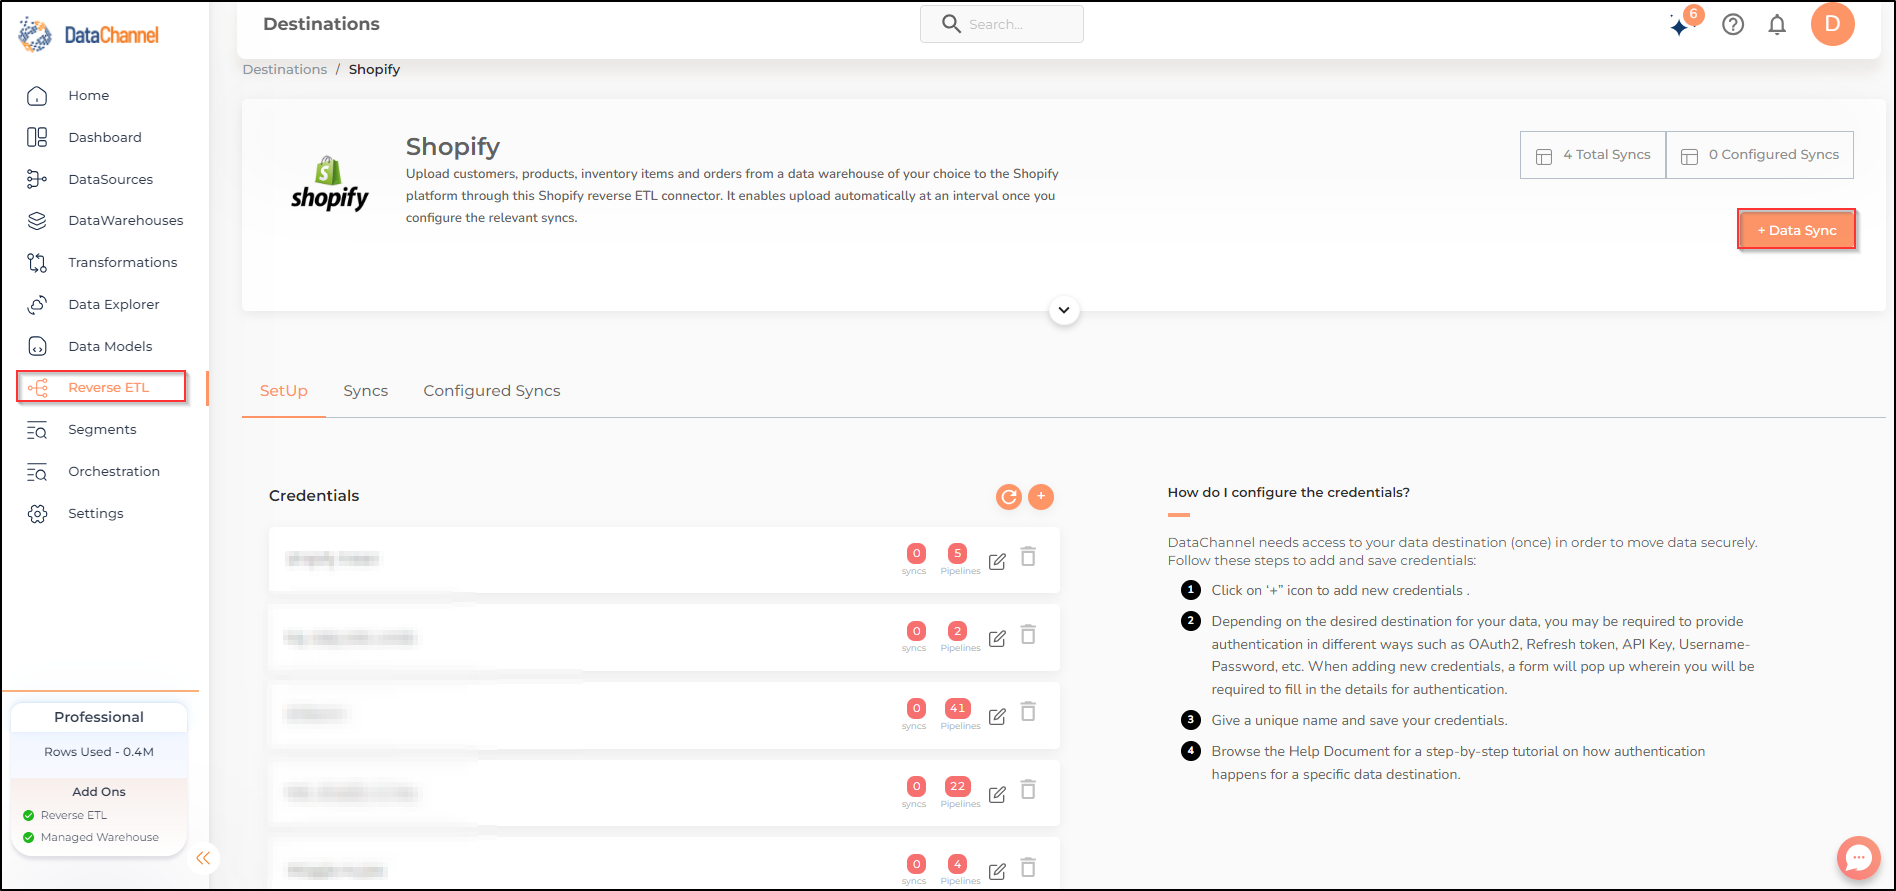
Task: Click 'How do I configure the credentials?' heading
Action: pyautogui.click(x=1289, y=493)
